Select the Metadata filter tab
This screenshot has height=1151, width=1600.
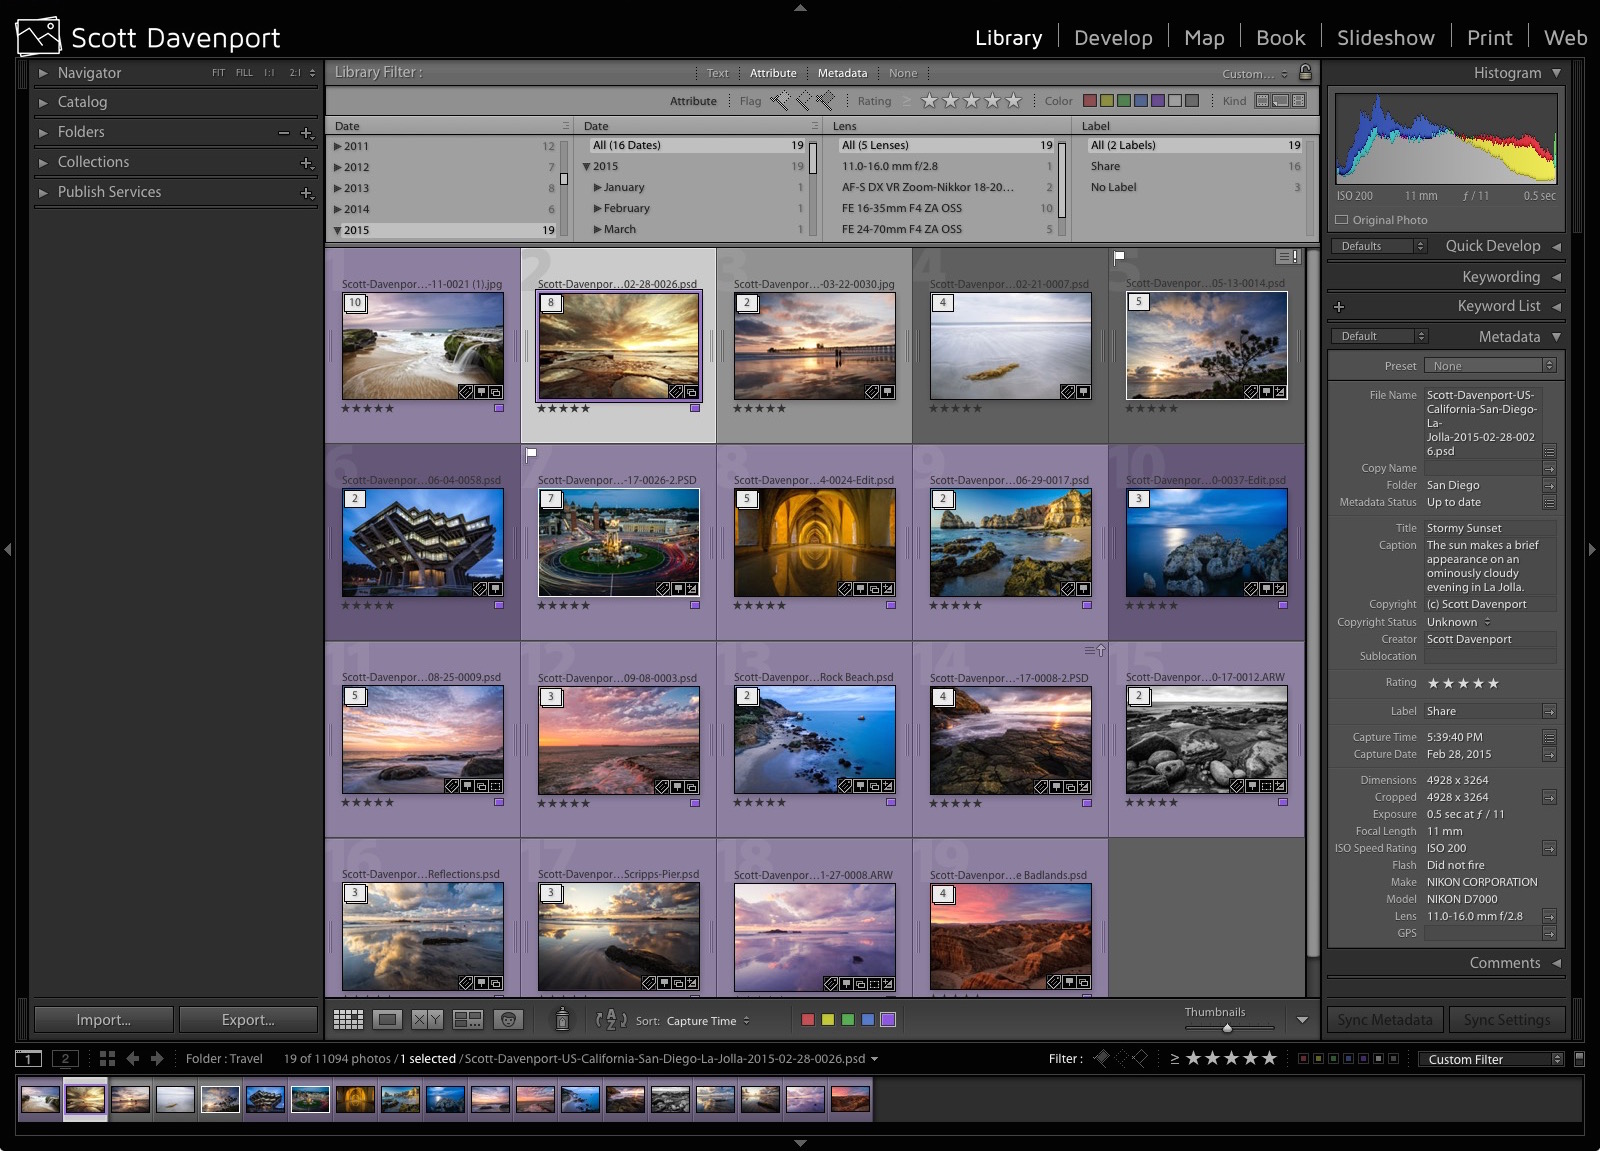pos(842,73)
